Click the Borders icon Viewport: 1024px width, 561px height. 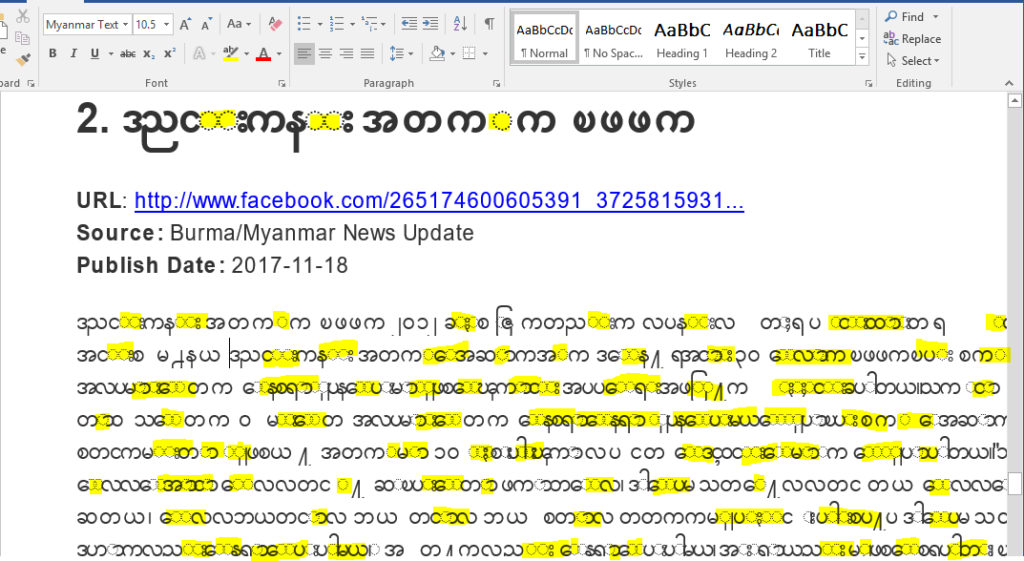pyautogui.click(x=469, y=54)
